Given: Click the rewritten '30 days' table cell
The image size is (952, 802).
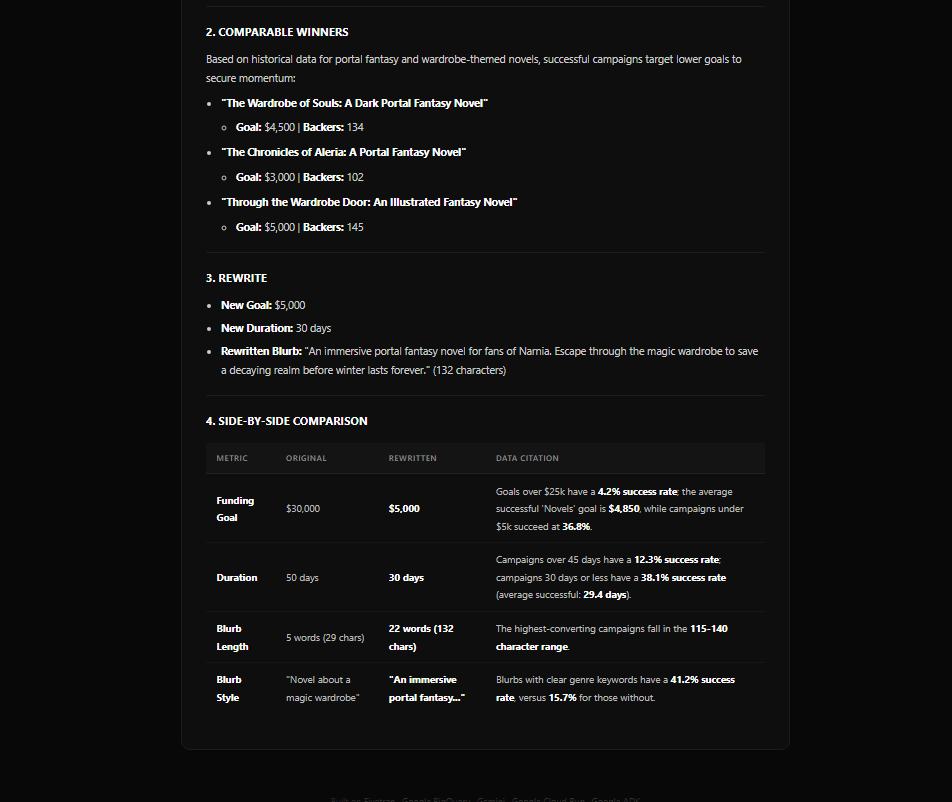Looking at the screenshot, I should point(406,577).
